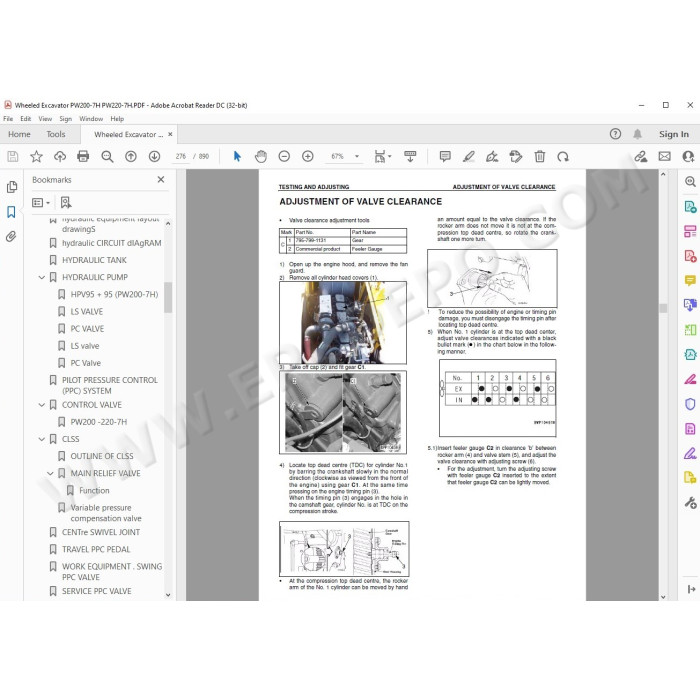700x700 pixels.
Task: Collapse the CONTROL VALVE bookmark
Action: (x=42, y=405)
